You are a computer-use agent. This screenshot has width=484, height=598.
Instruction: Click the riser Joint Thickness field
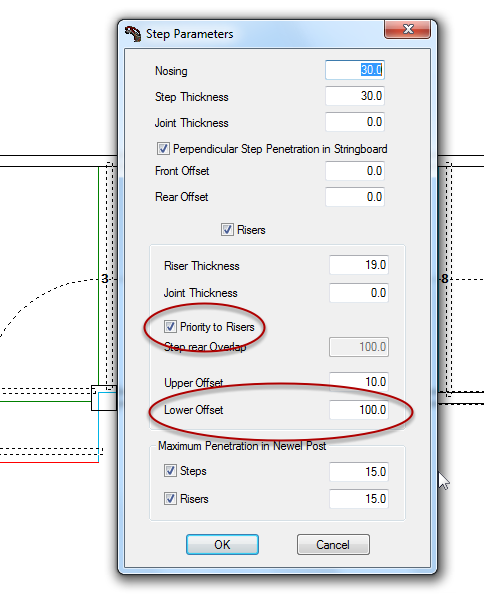pos(359,293)
